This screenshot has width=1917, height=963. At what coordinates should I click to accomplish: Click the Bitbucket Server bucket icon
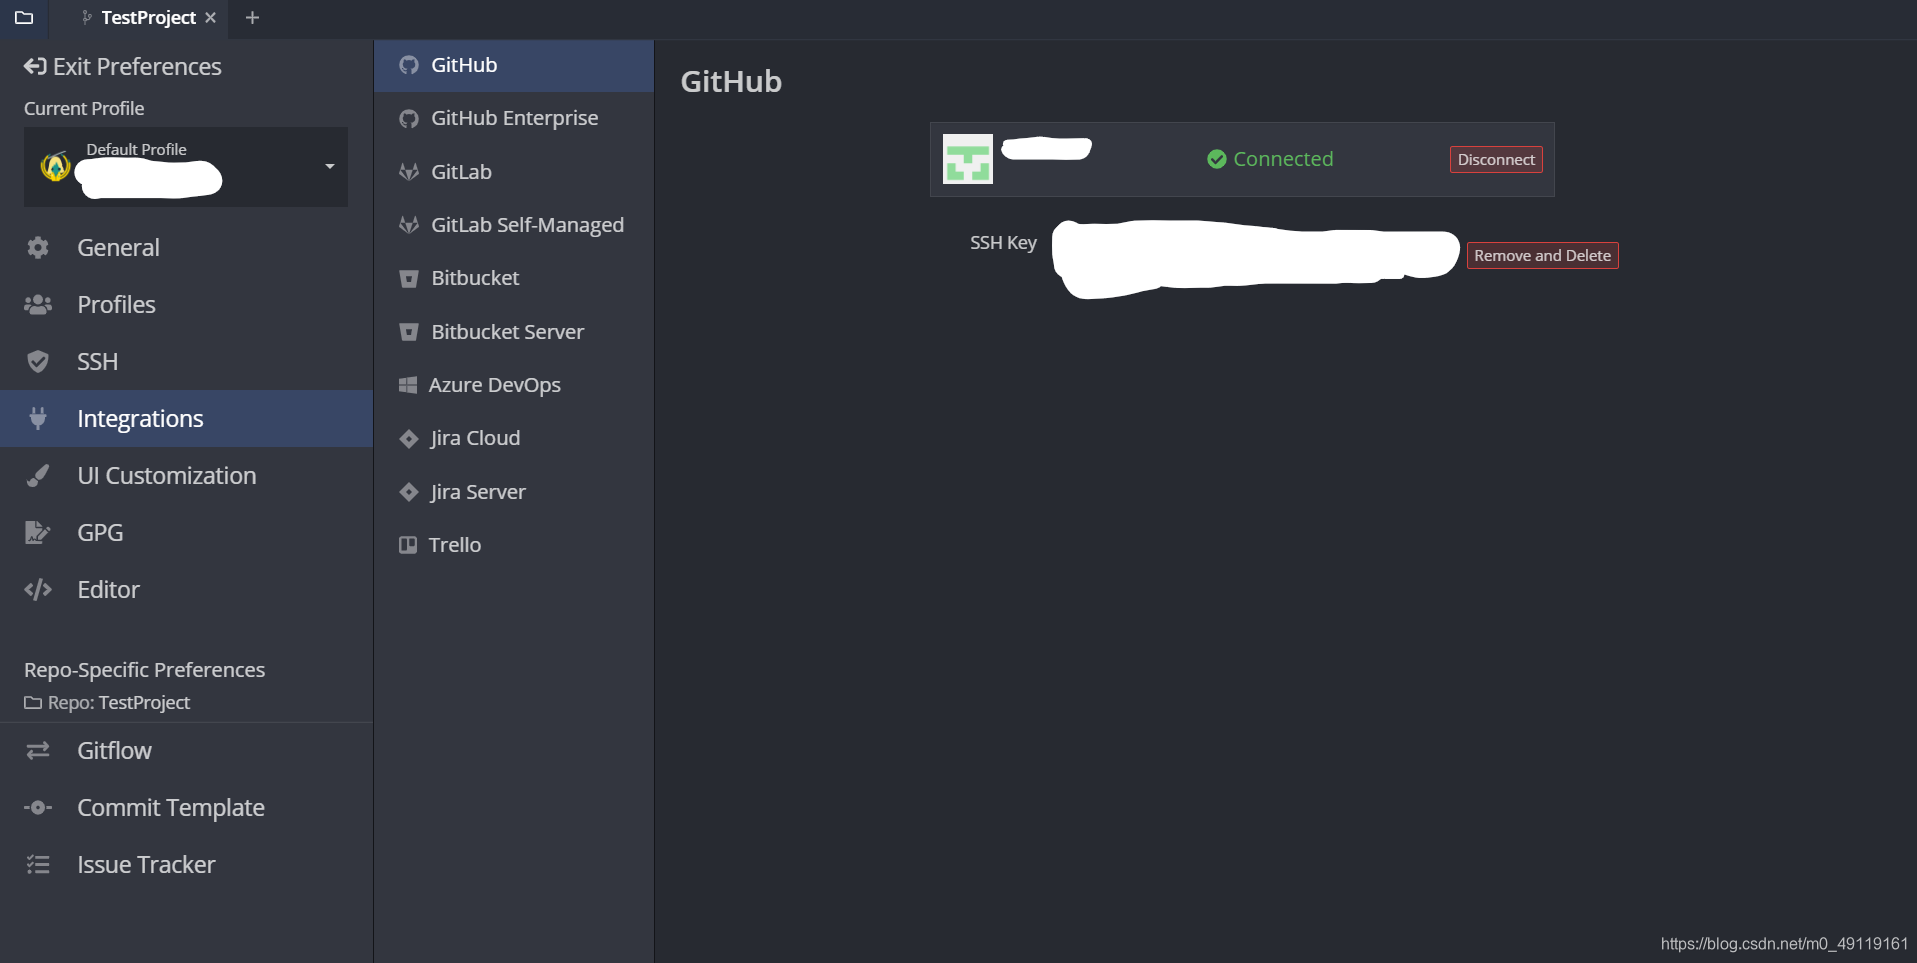(x=408, y=332)
